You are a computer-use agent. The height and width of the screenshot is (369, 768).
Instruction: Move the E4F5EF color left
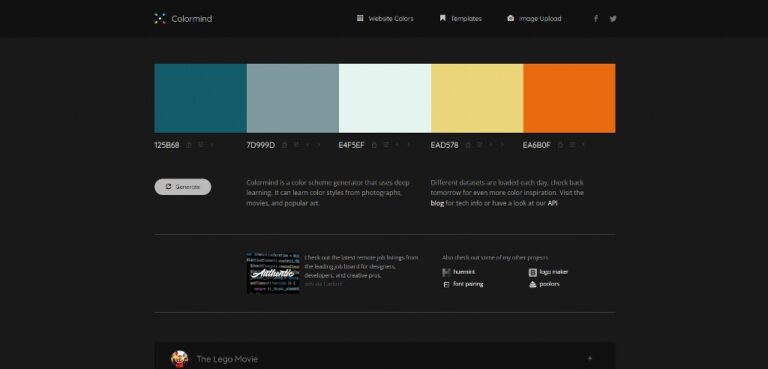pos(397,145)
